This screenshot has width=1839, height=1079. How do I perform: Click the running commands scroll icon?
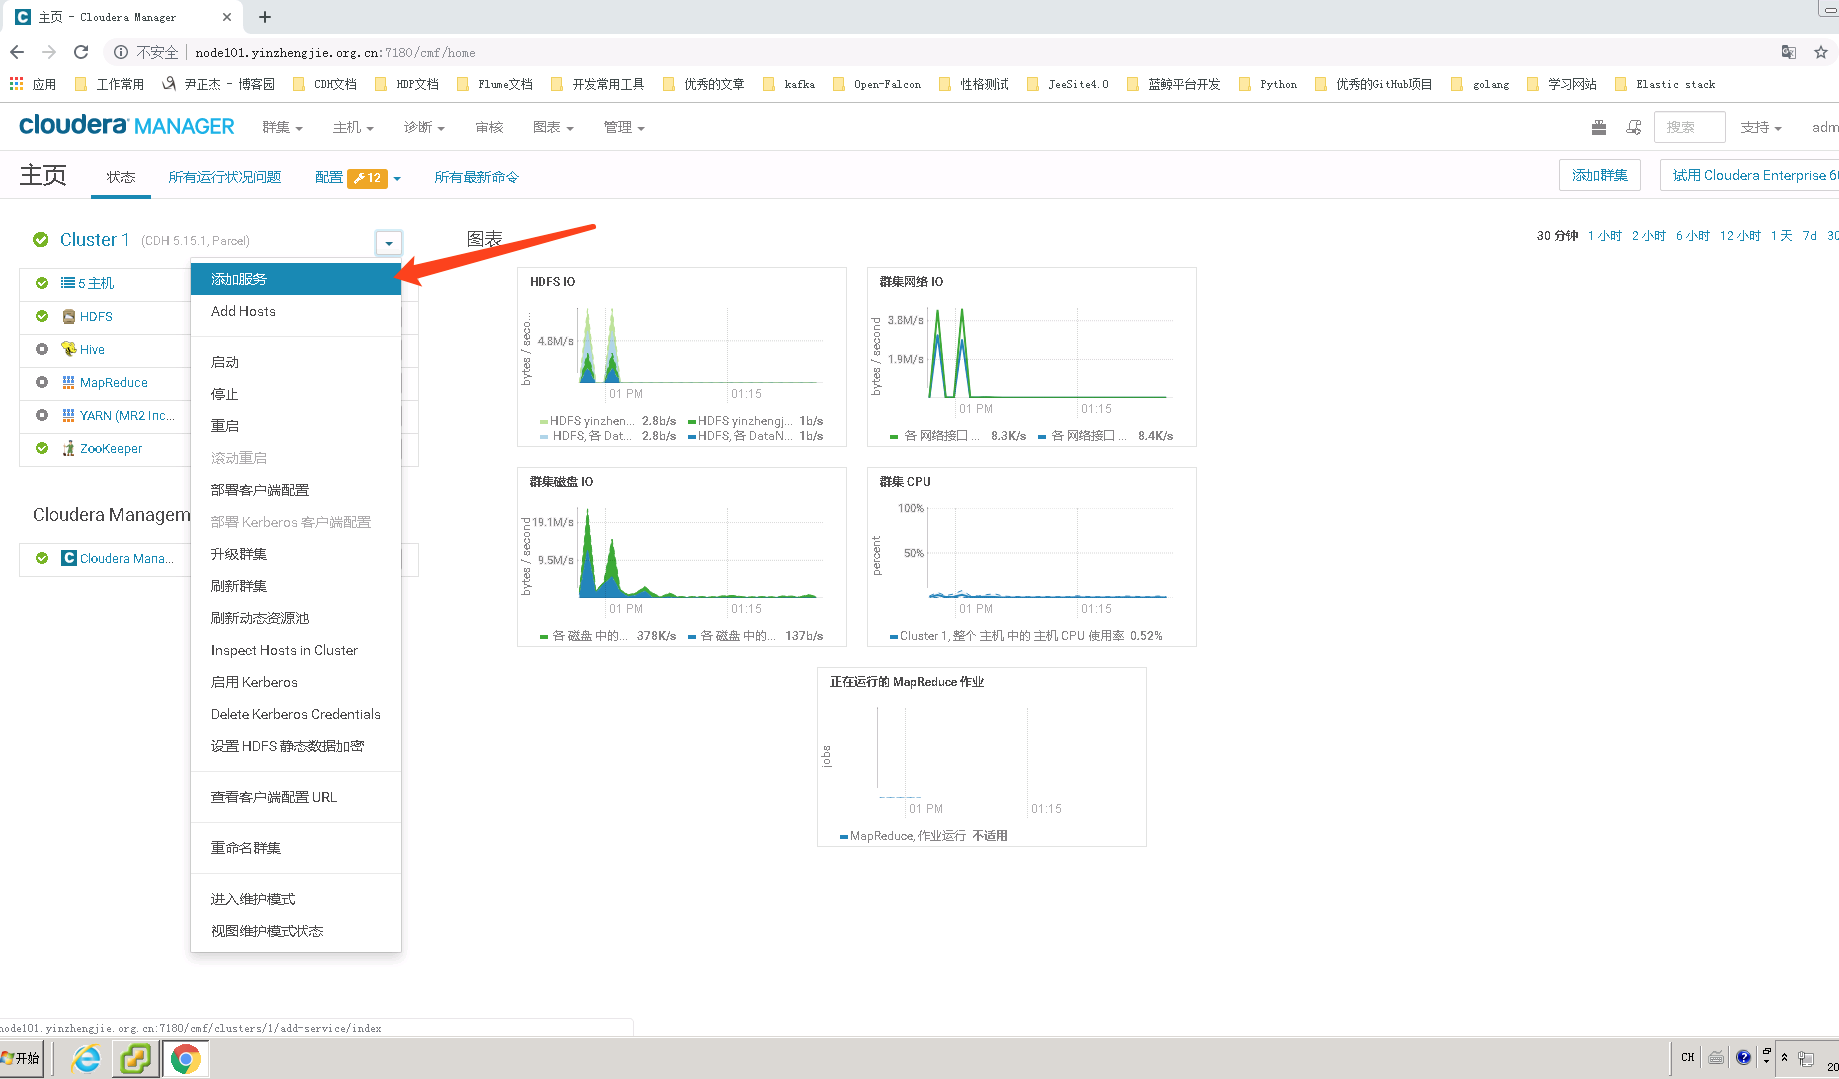[1634, 127]
